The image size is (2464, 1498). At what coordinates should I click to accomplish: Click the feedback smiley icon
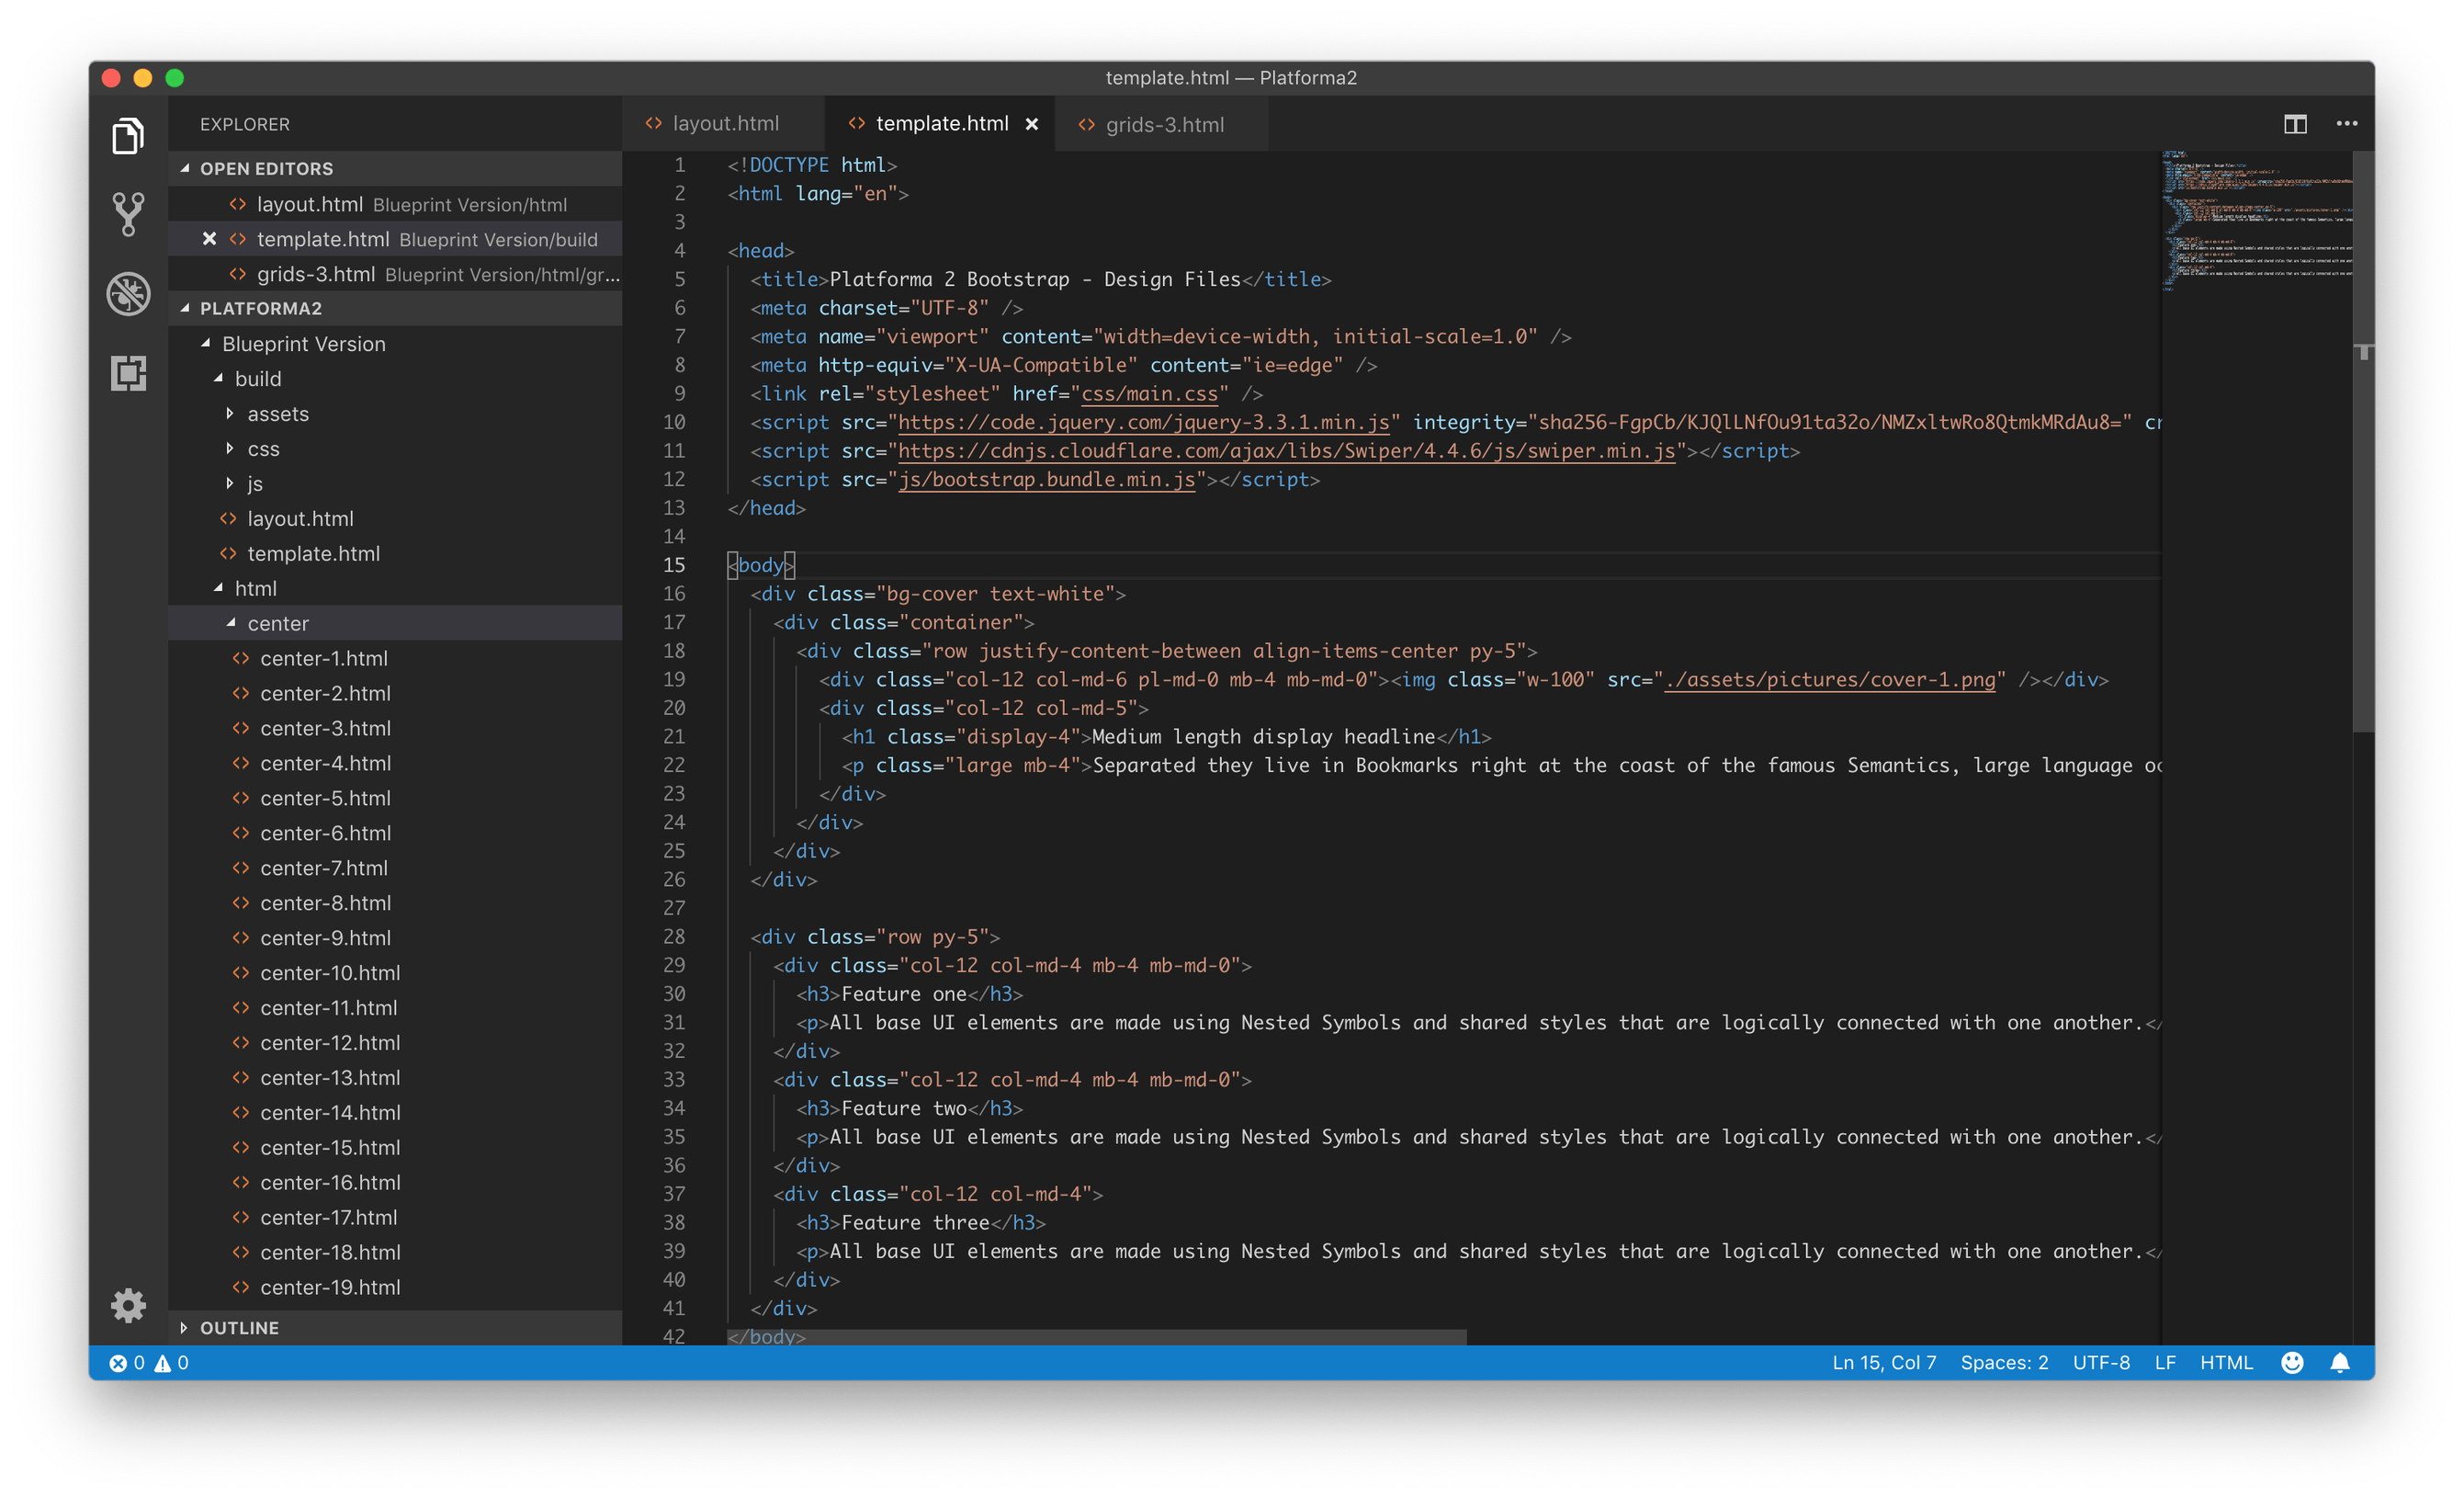(x=2292, y=1362)
